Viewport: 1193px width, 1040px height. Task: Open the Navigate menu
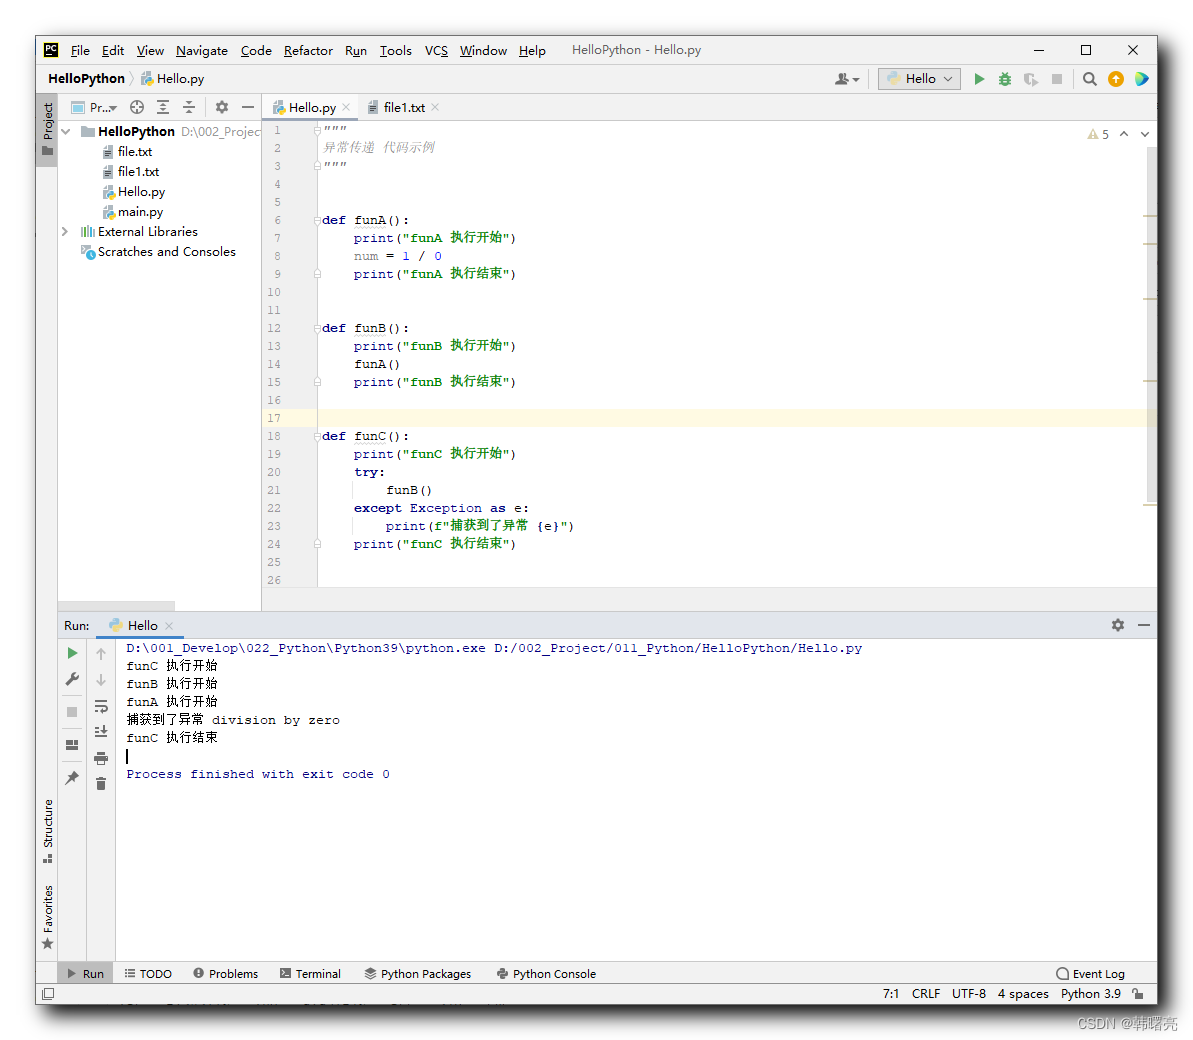(x=202, y=50)
